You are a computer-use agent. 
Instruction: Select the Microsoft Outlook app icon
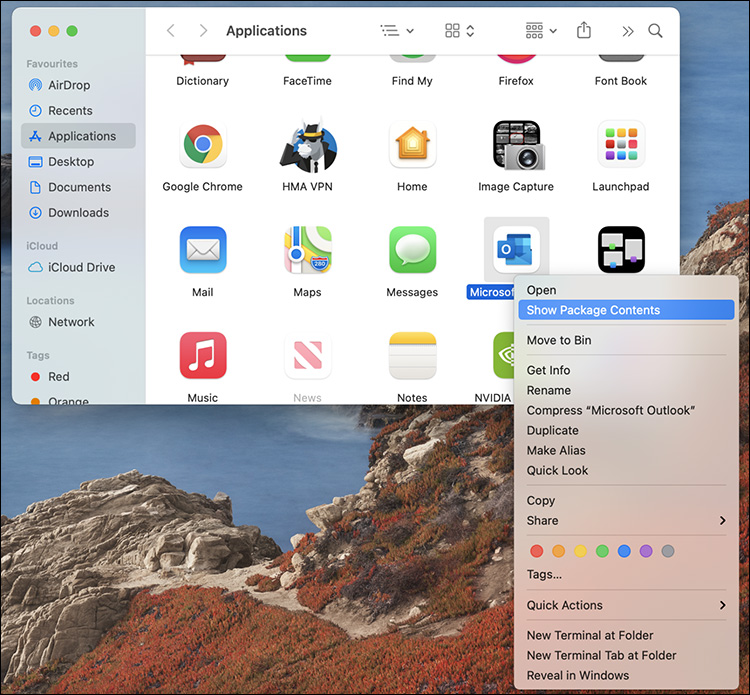[517, 250]
